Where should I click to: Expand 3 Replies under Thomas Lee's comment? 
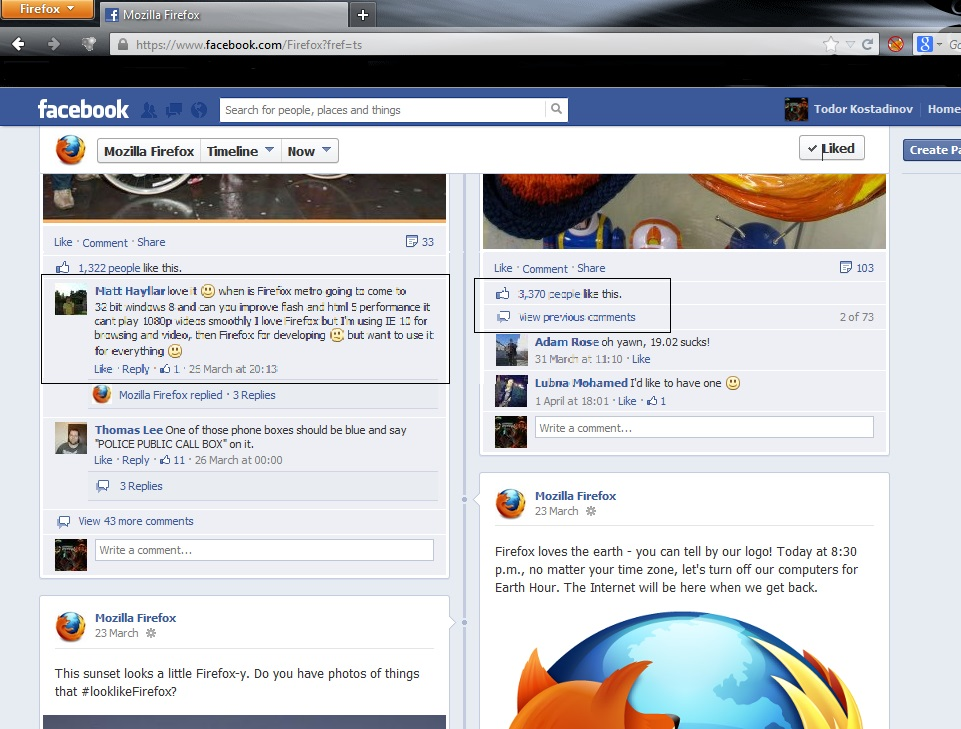pyautogui.click(x=141, y=486)
